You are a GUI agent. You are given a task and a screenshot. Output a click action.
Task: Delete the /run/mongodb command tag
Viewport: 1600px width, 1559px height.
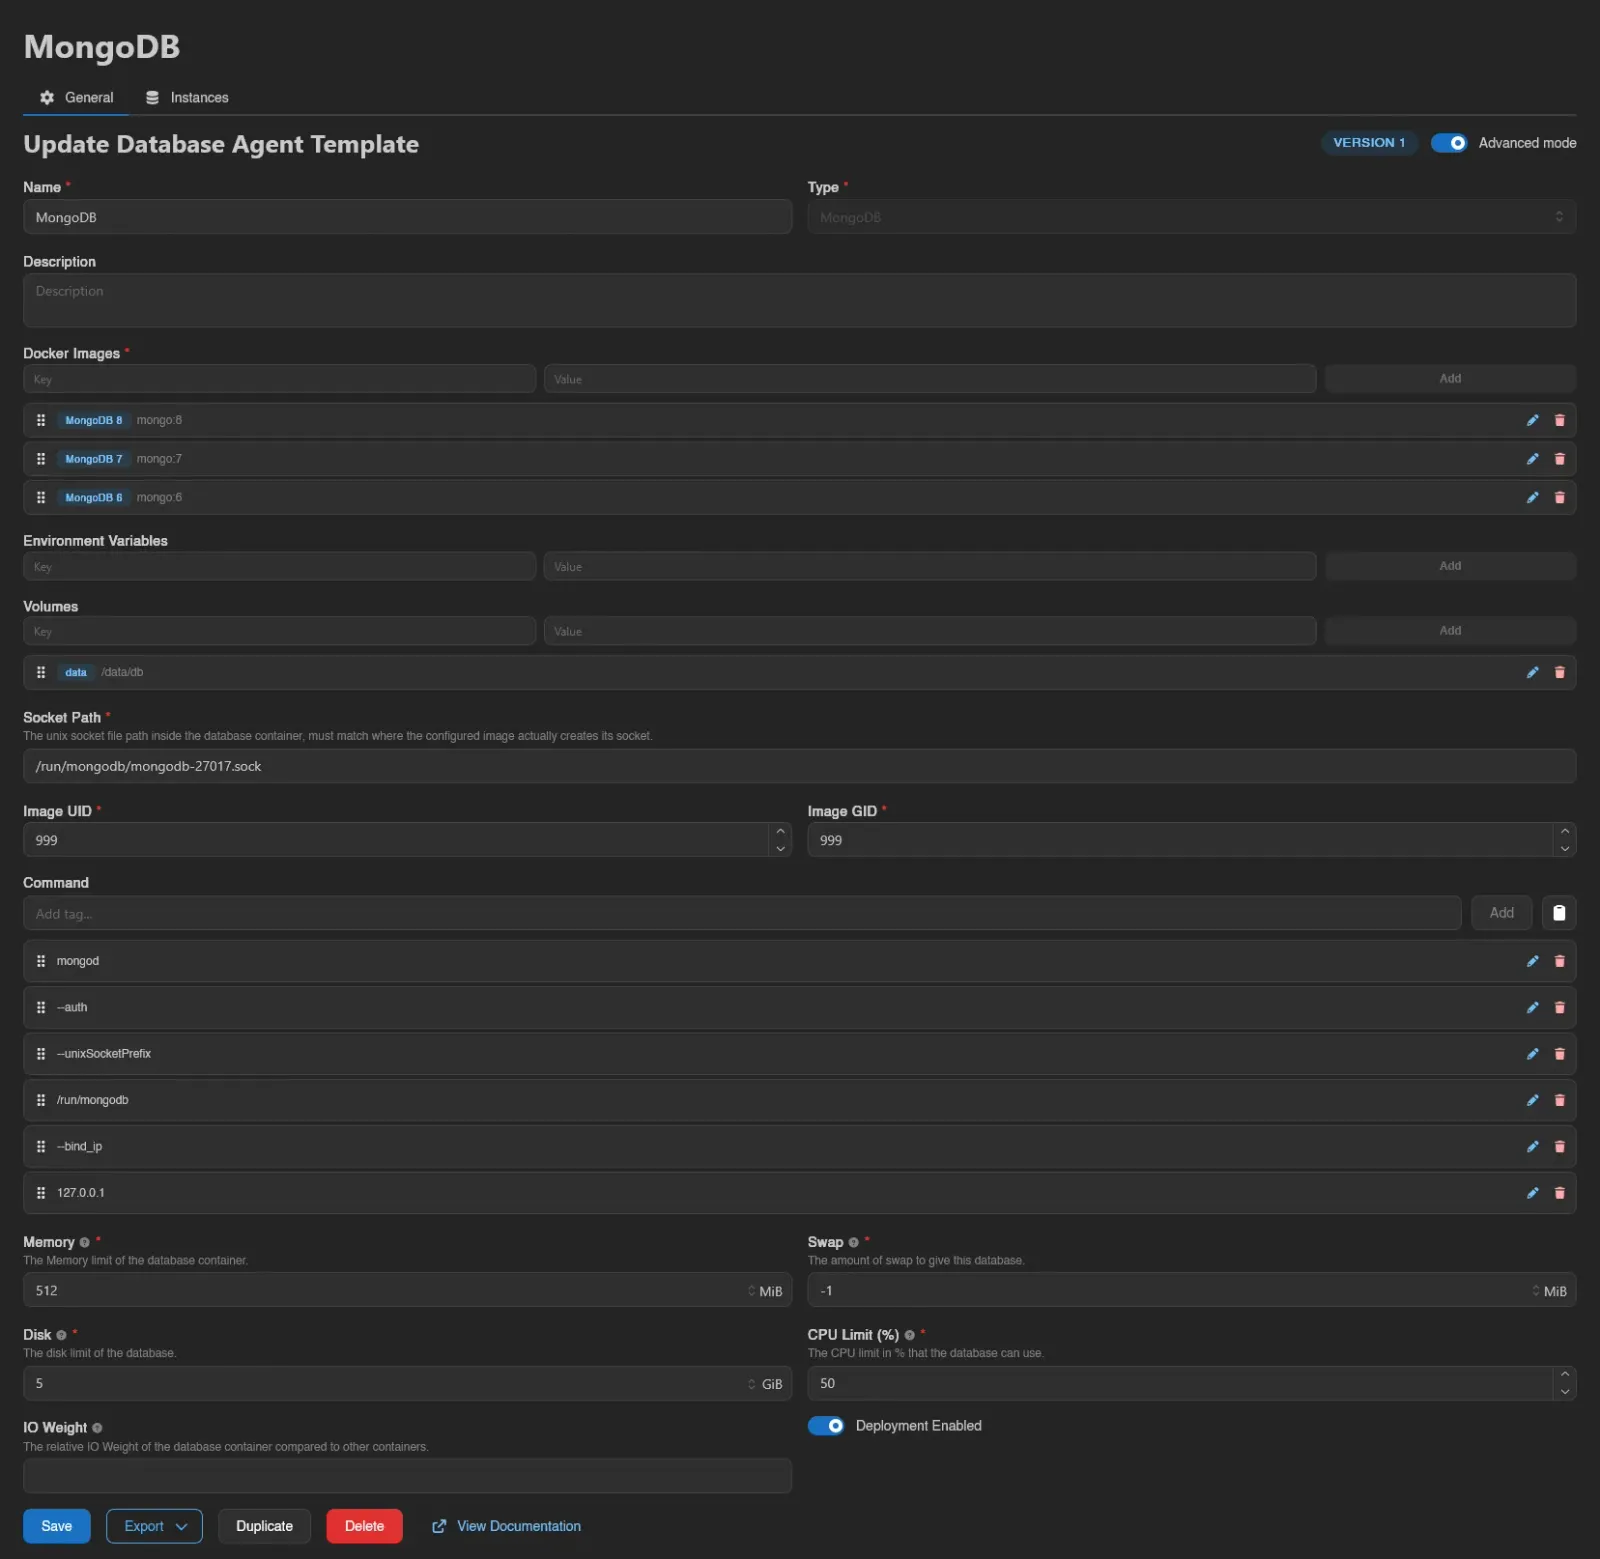1559,1100
